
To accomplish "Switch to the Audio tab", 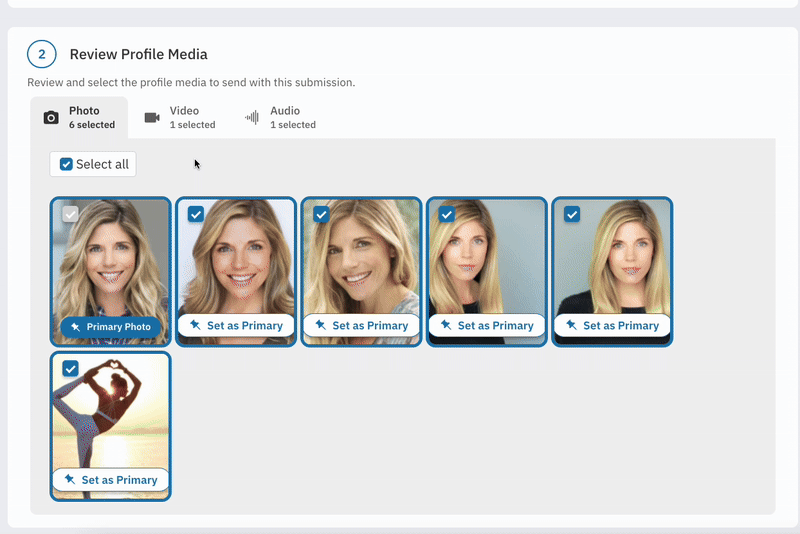I will coord(280,117).
